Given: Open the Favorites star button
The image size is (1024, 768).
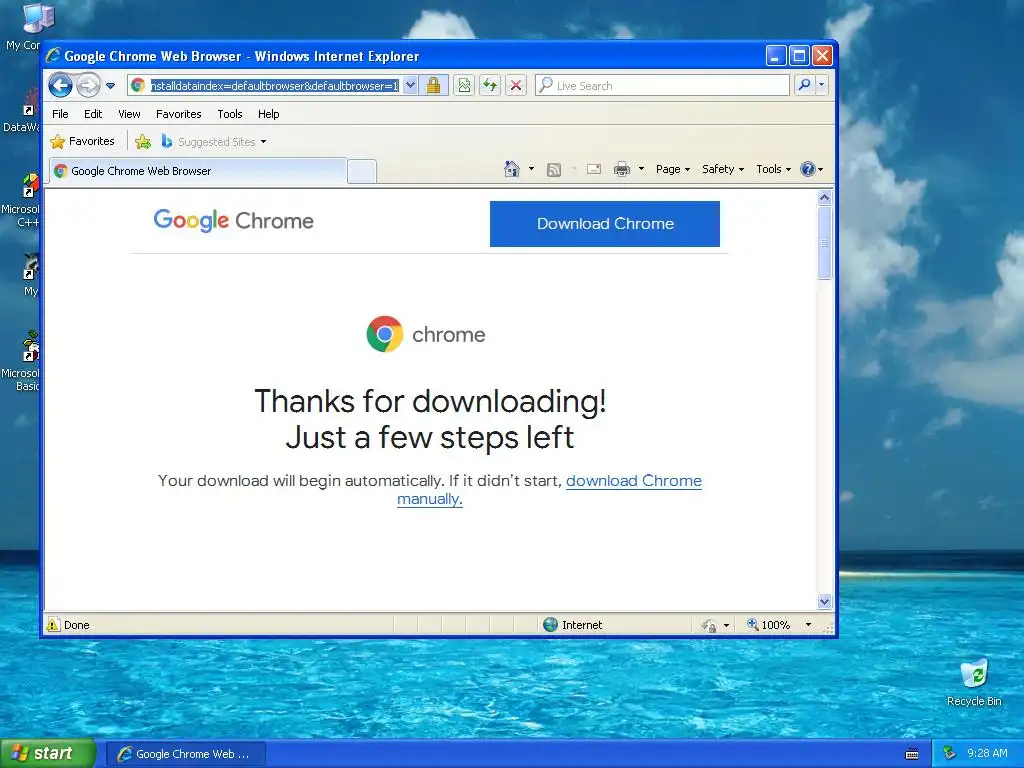Looking at the screenshot, I should (x=82, y=141).
